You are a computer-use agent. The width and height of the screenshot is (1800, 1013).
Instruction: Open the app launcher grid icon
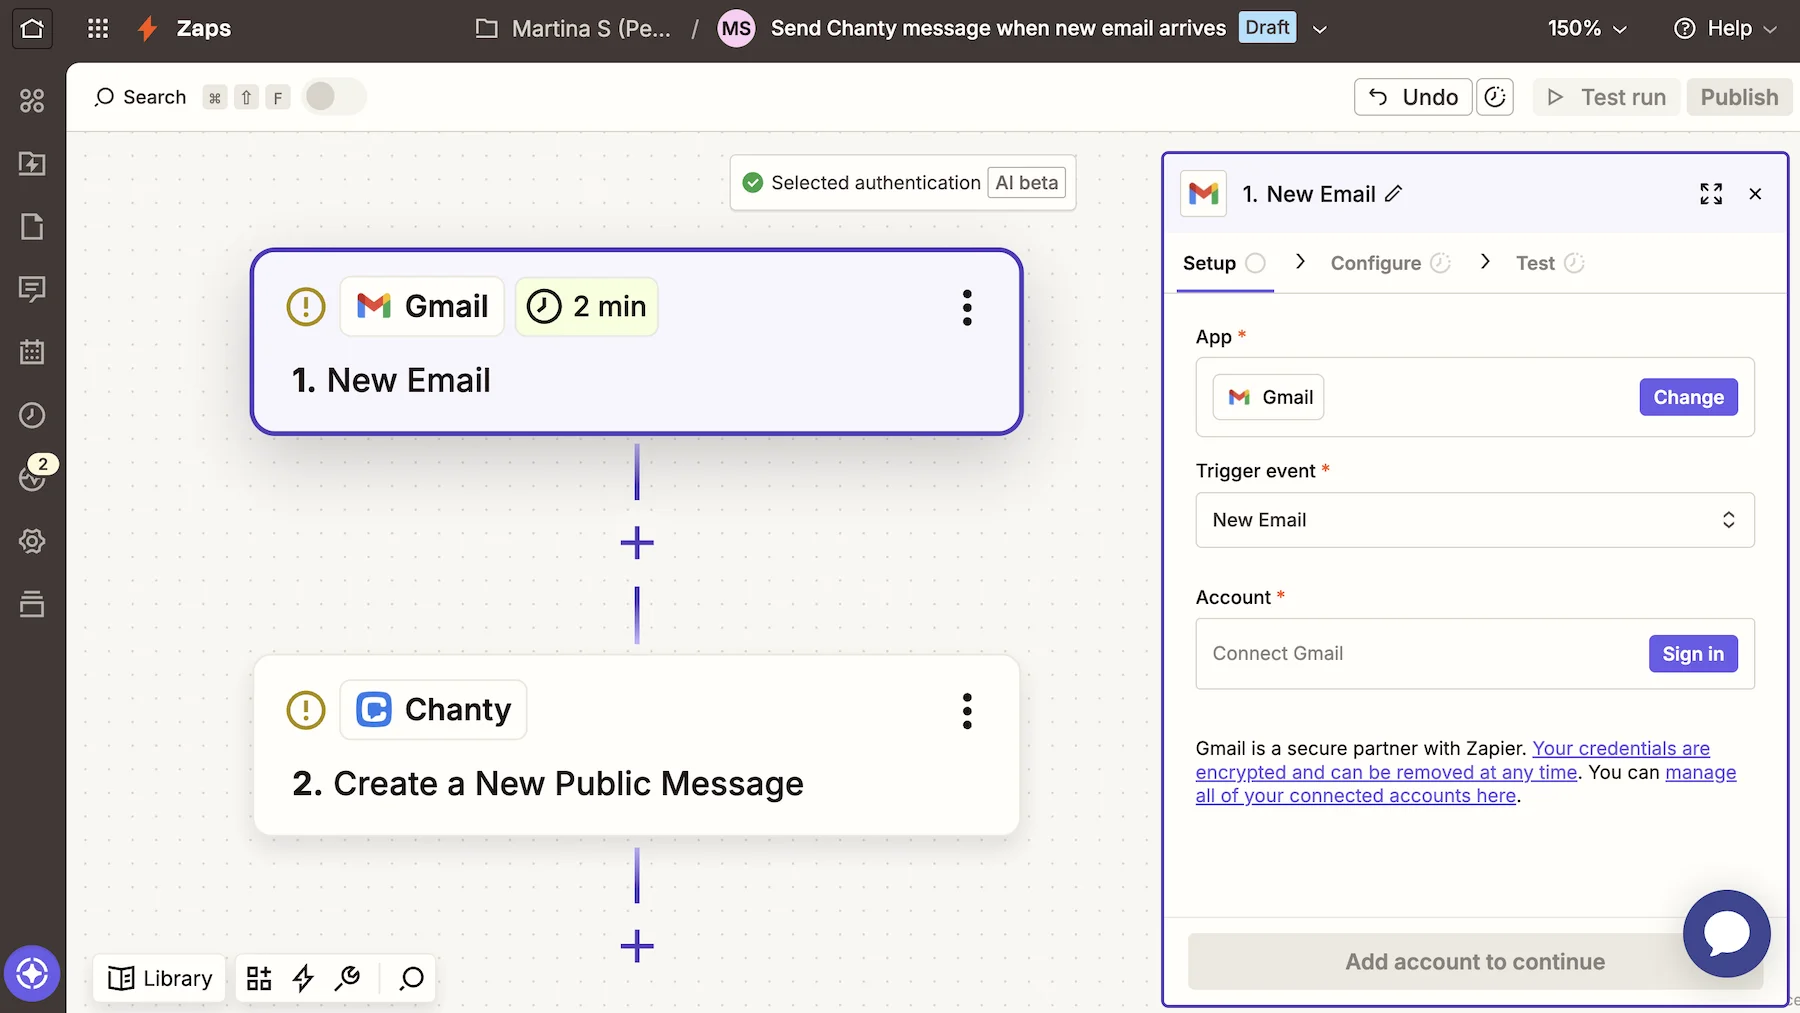tap(98, 28)
